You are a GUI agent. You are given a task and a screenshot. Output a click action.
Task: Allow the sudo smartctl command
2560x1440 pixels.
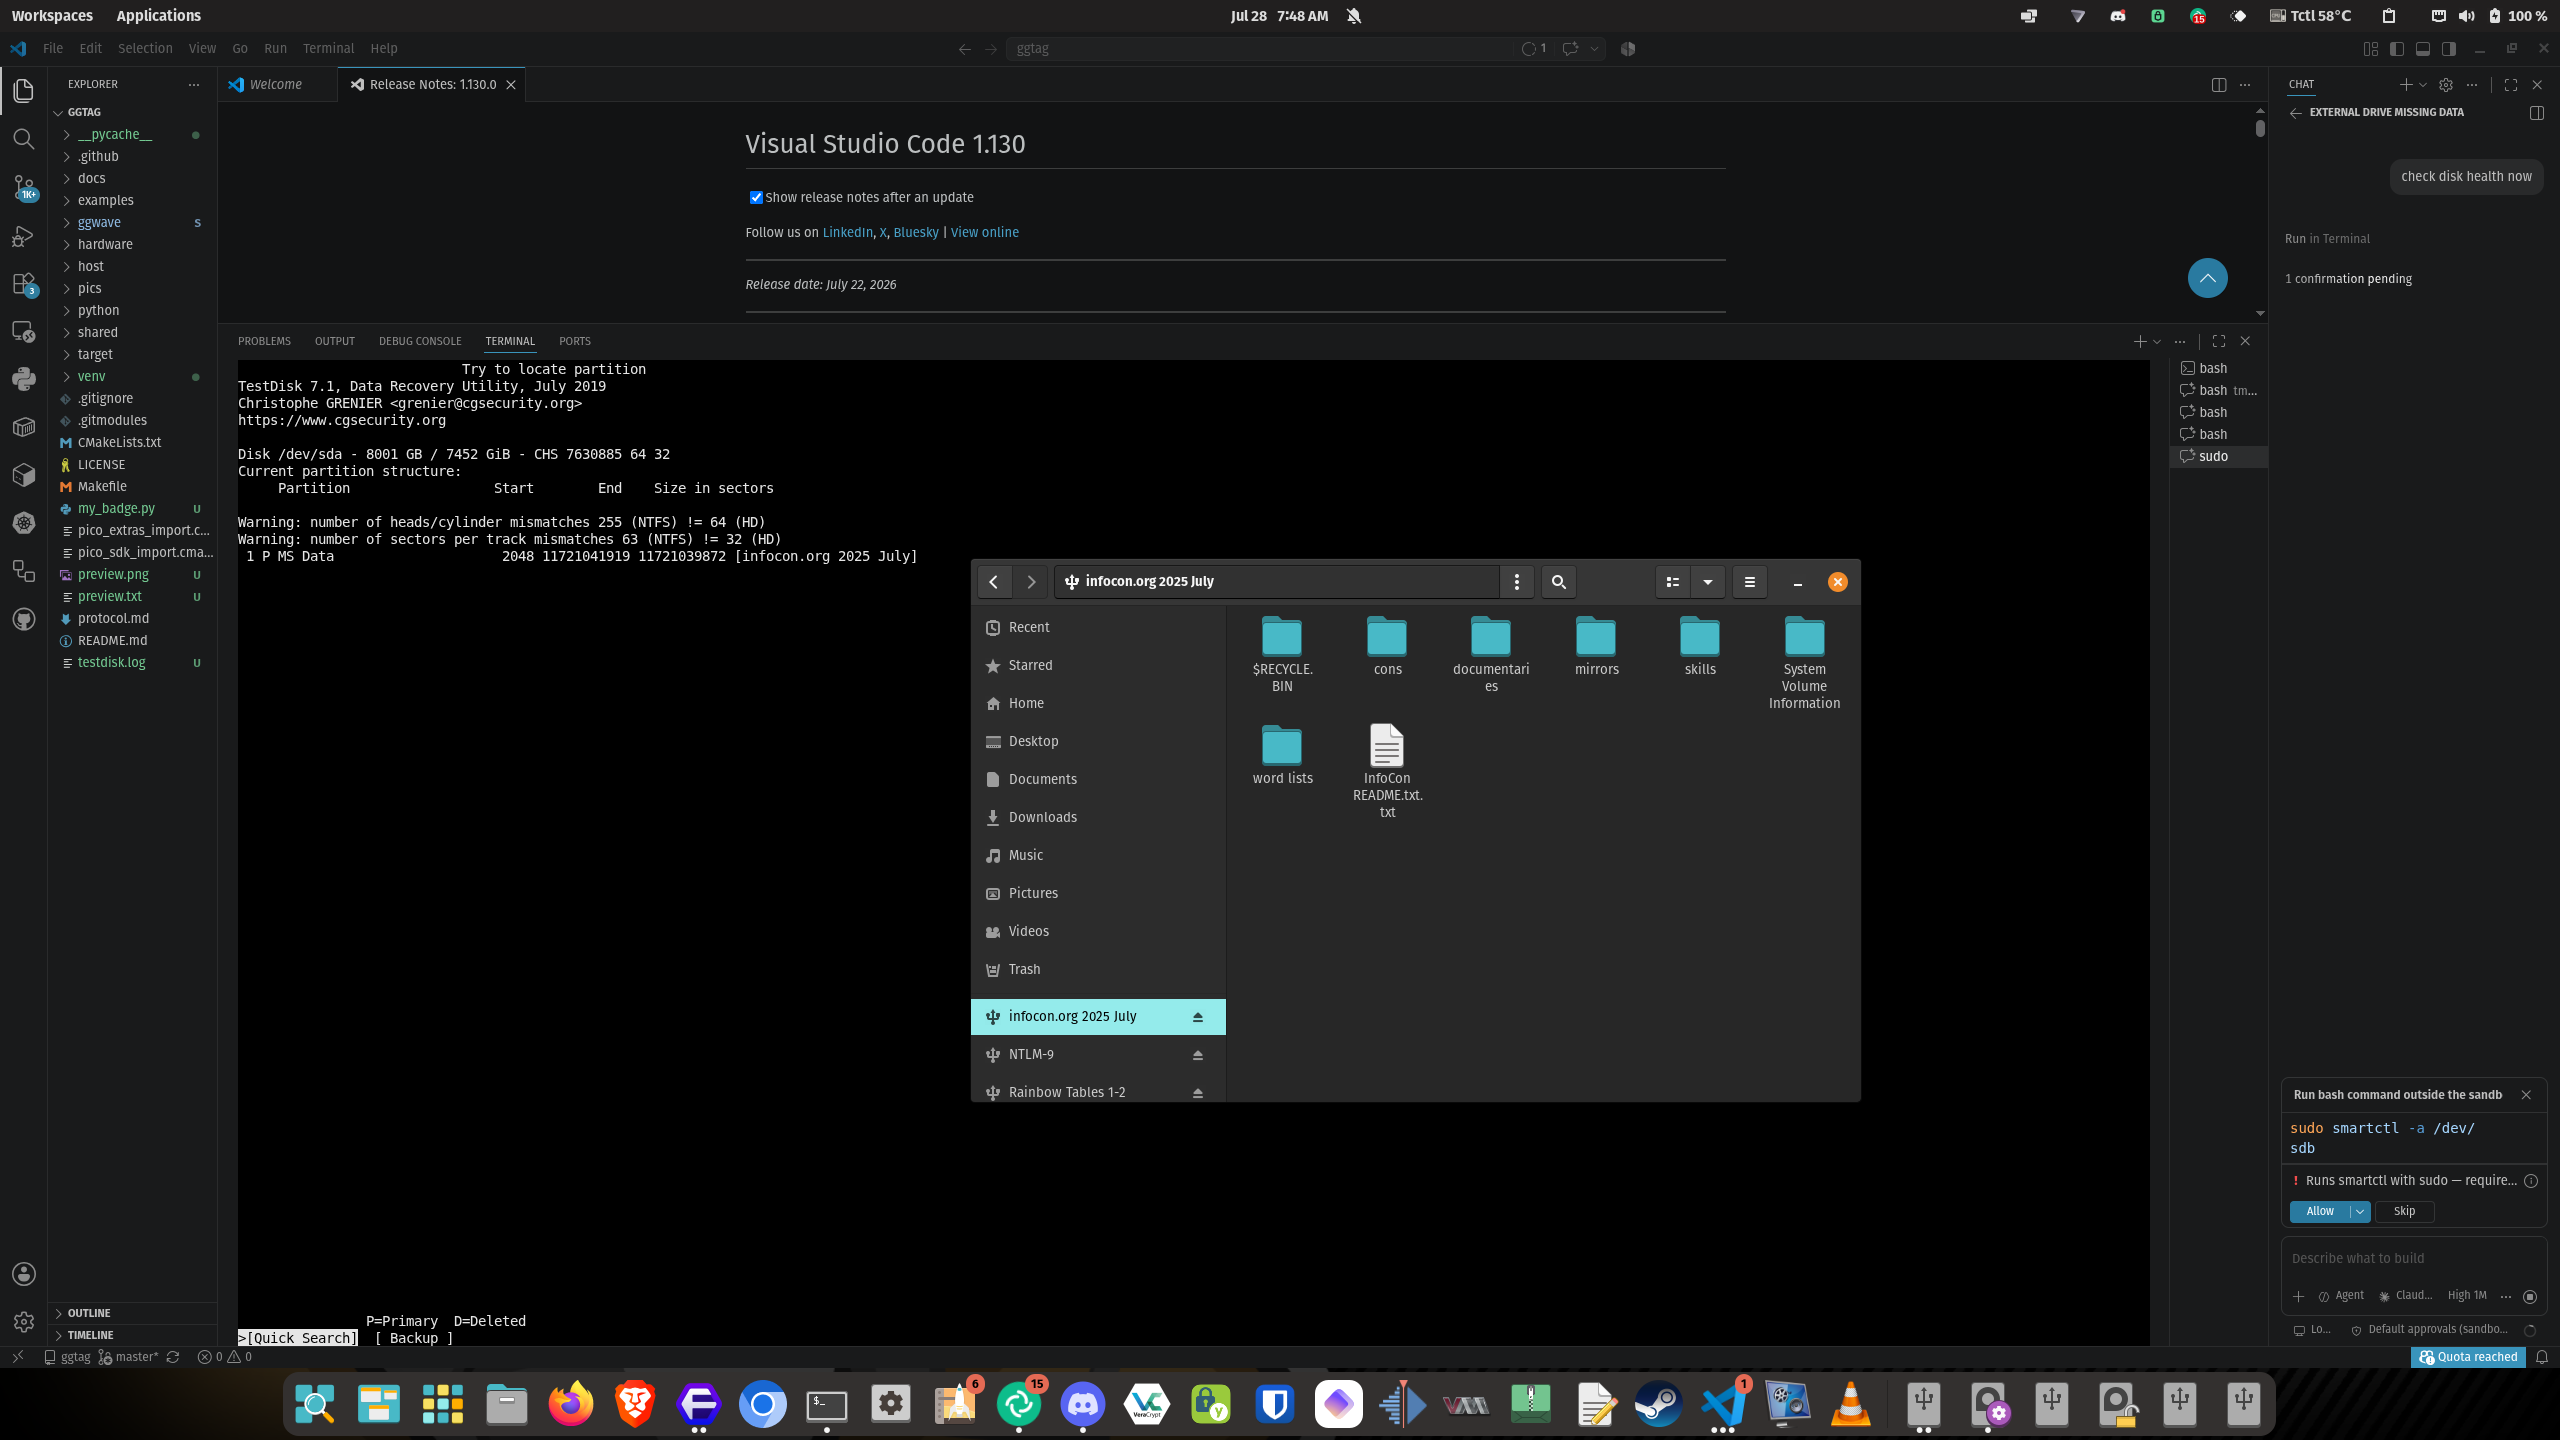(x=2320, y=1212)
